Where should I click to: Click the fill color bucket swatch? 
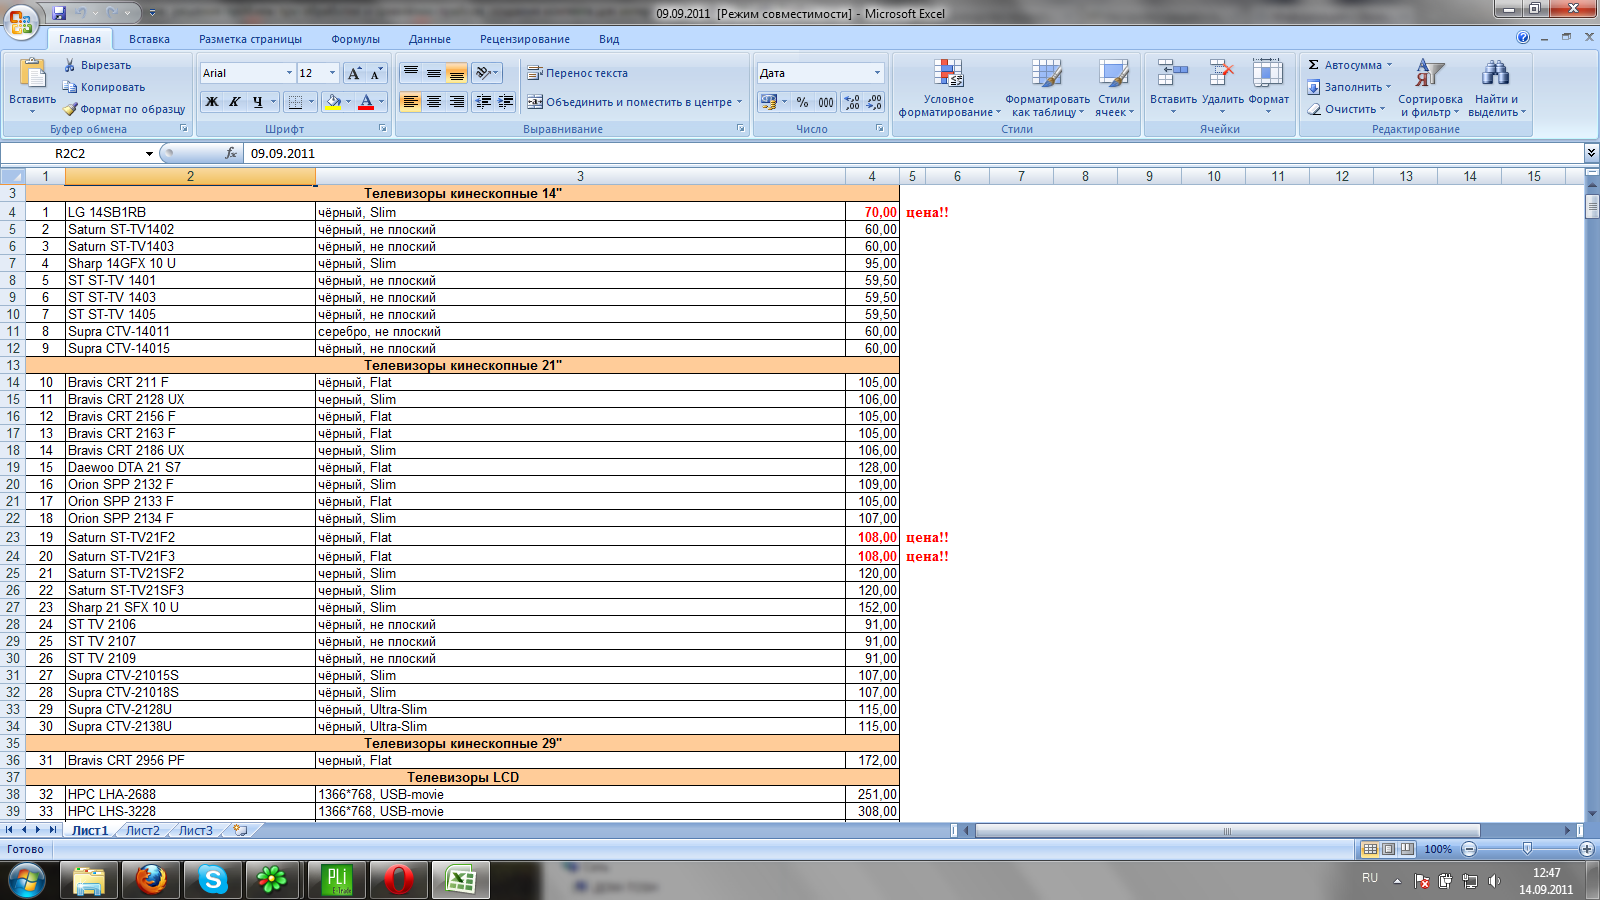[333, 102]
